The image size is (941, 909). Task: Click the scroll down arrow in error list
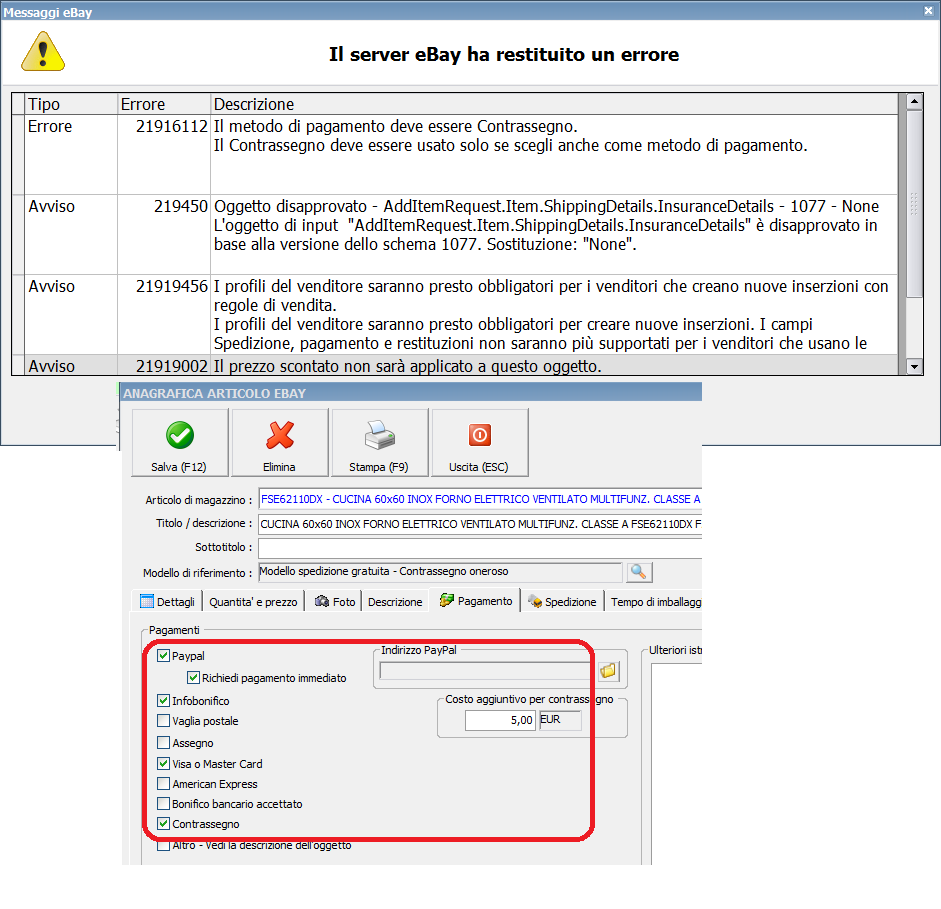click(914, 367)
